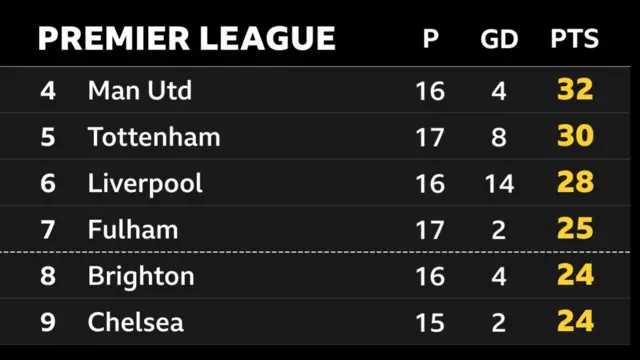
Task: Open the Man Utd team row
Action: 315,90
